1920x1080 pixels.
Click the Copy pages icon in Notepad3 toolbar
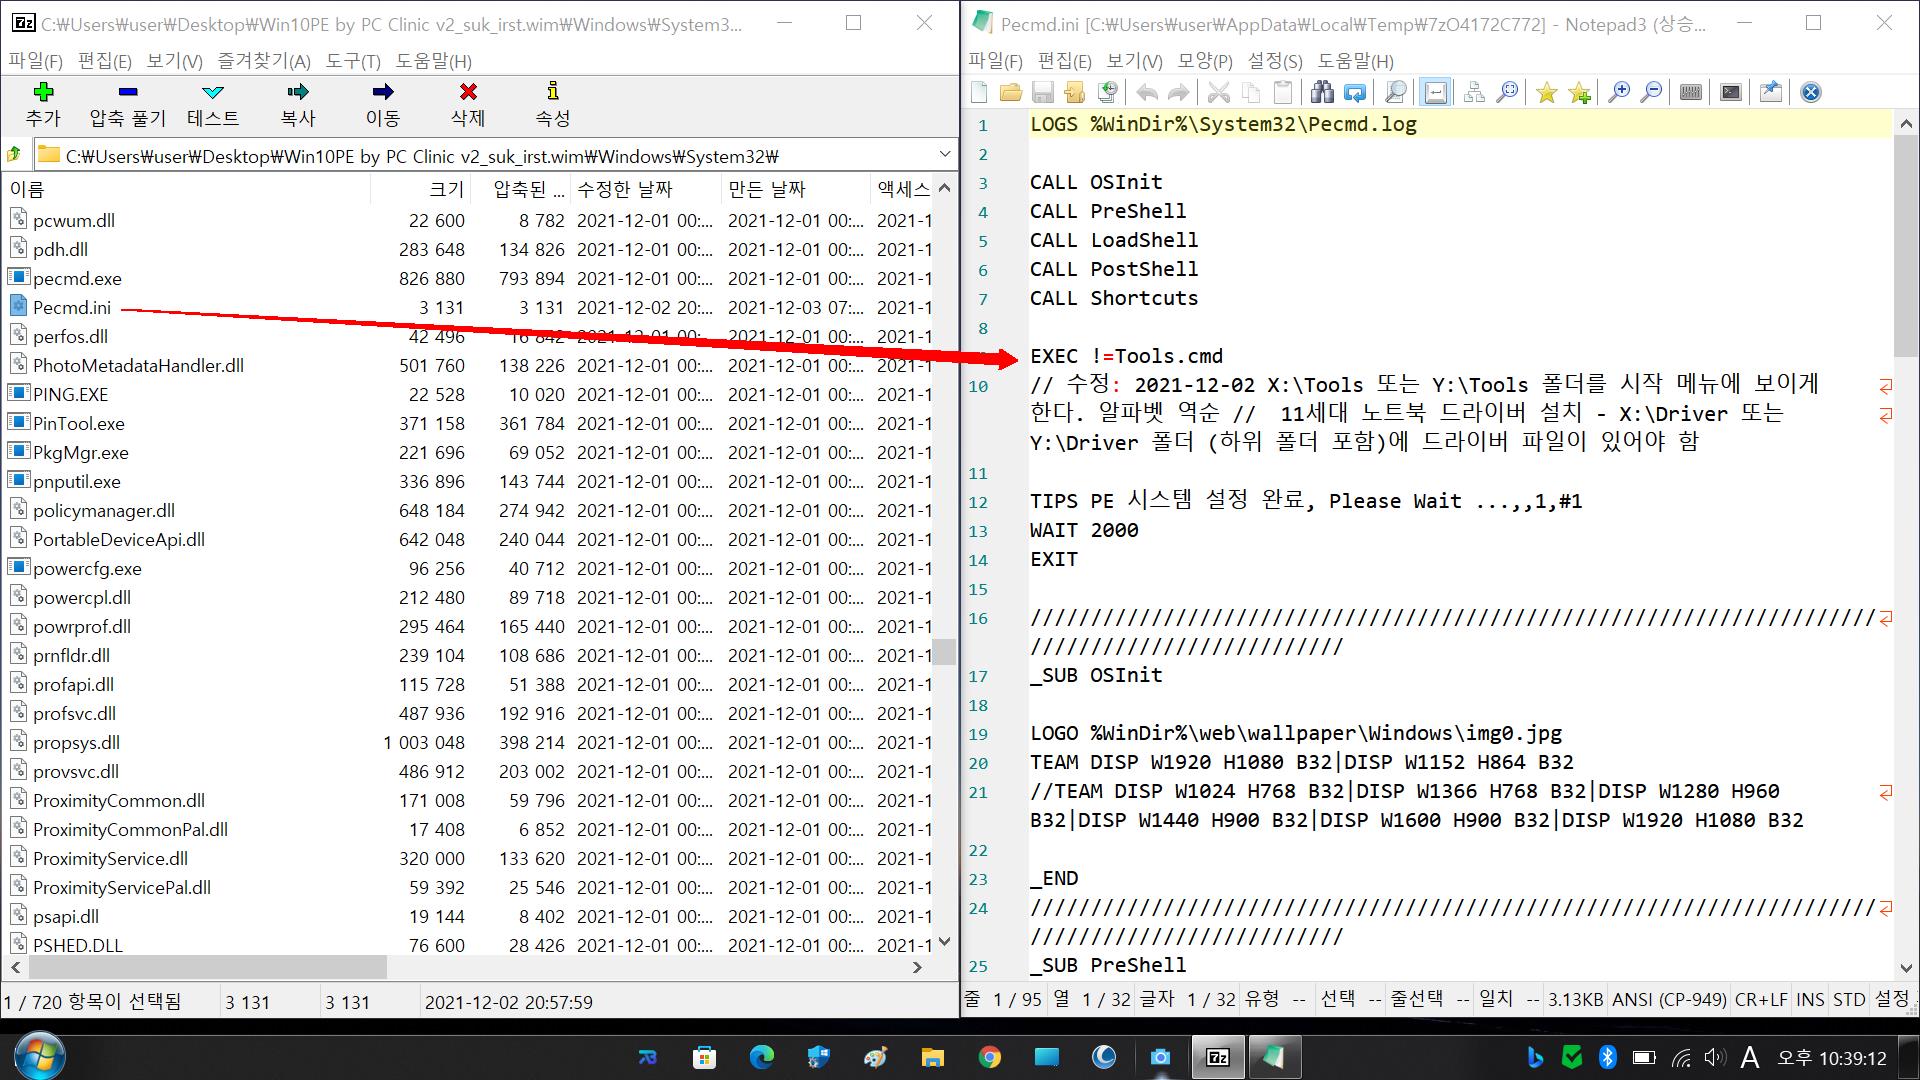coord(1251,93)
